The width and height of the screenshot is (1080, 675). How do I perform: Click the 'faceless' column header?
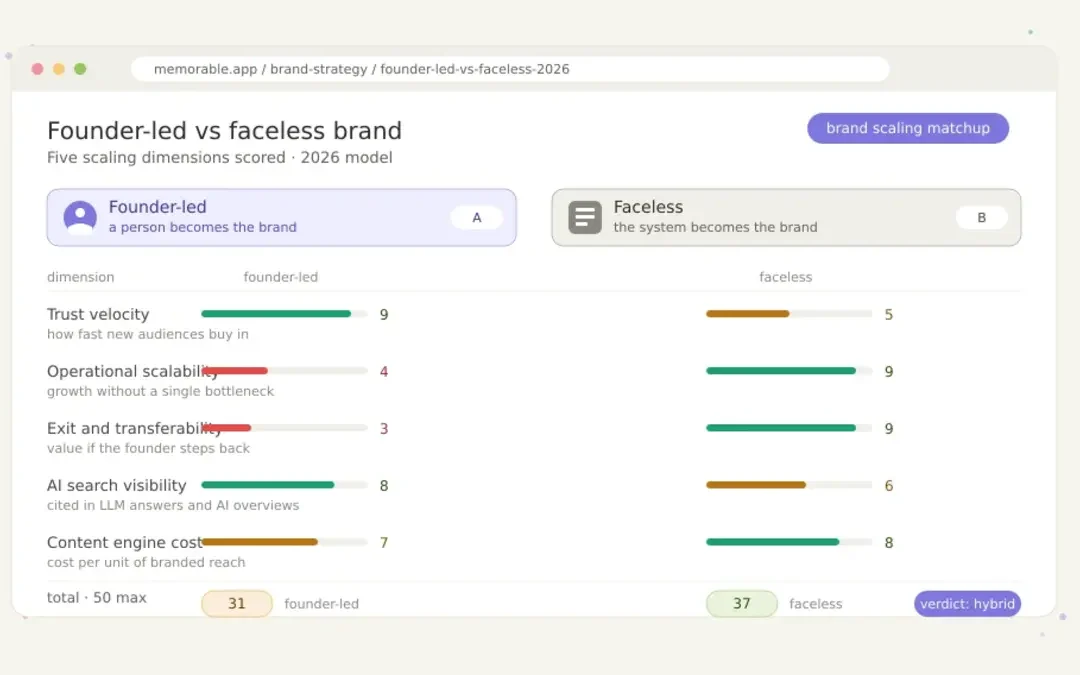(x=785, y=277)
